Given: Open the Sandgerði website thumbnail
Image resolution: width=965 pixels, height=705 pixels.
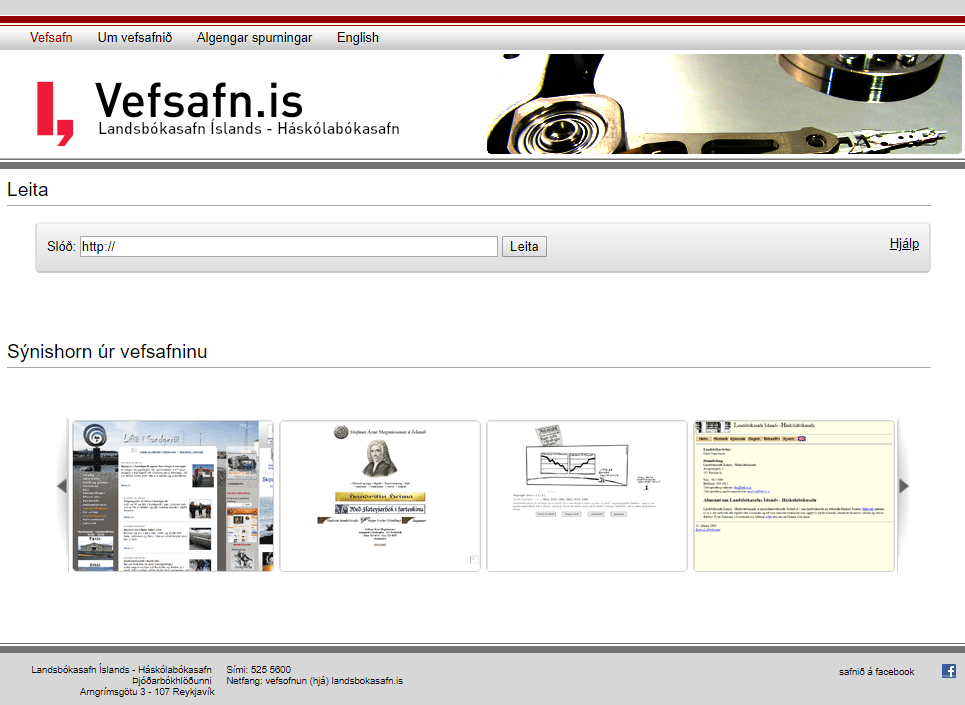Looking at the screenshot, I should click(173, 496).
